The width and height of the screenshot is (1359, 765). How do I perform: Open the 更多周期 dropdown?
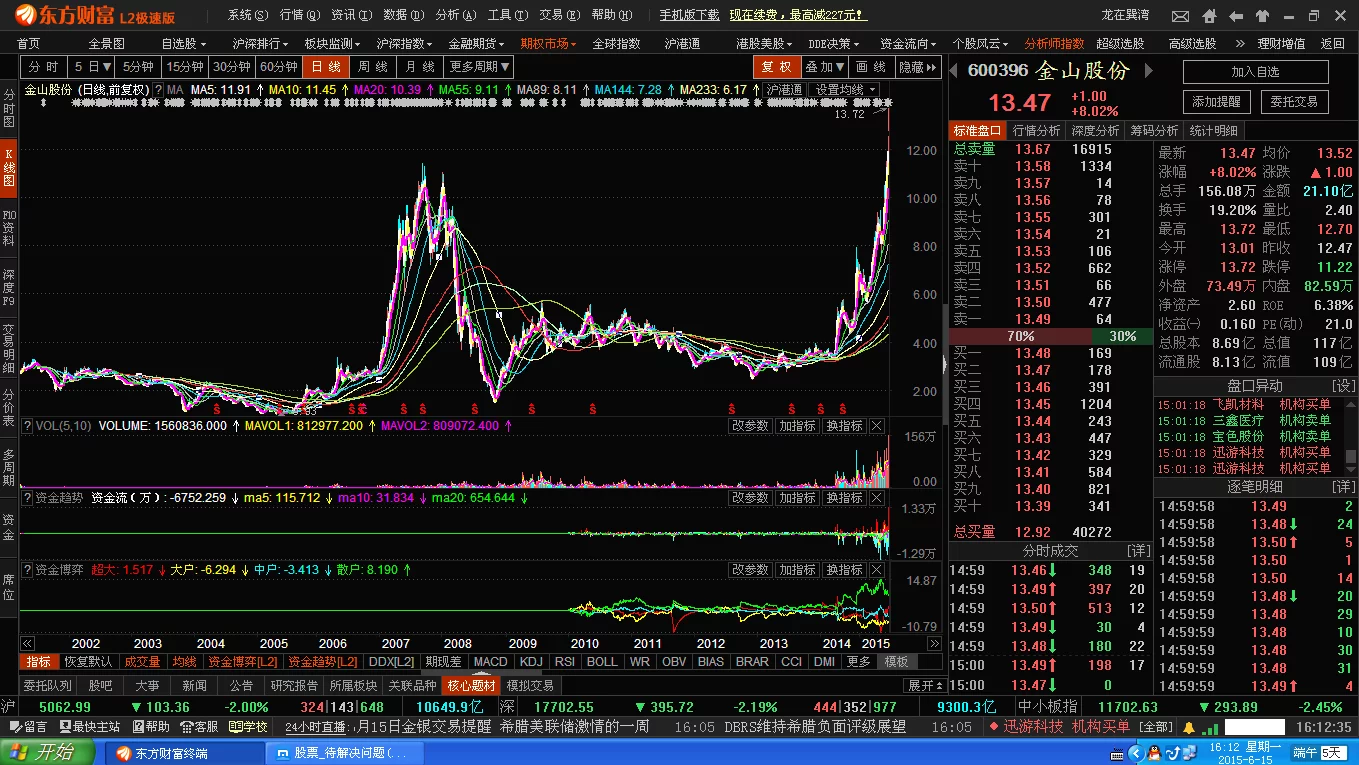click(x=479, y=66)
